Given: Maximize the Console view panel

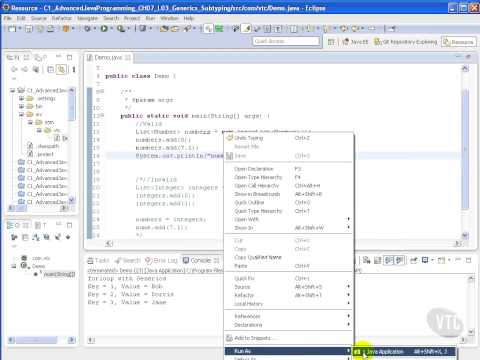Looking at the screenshot, I should tap(468, 260).
